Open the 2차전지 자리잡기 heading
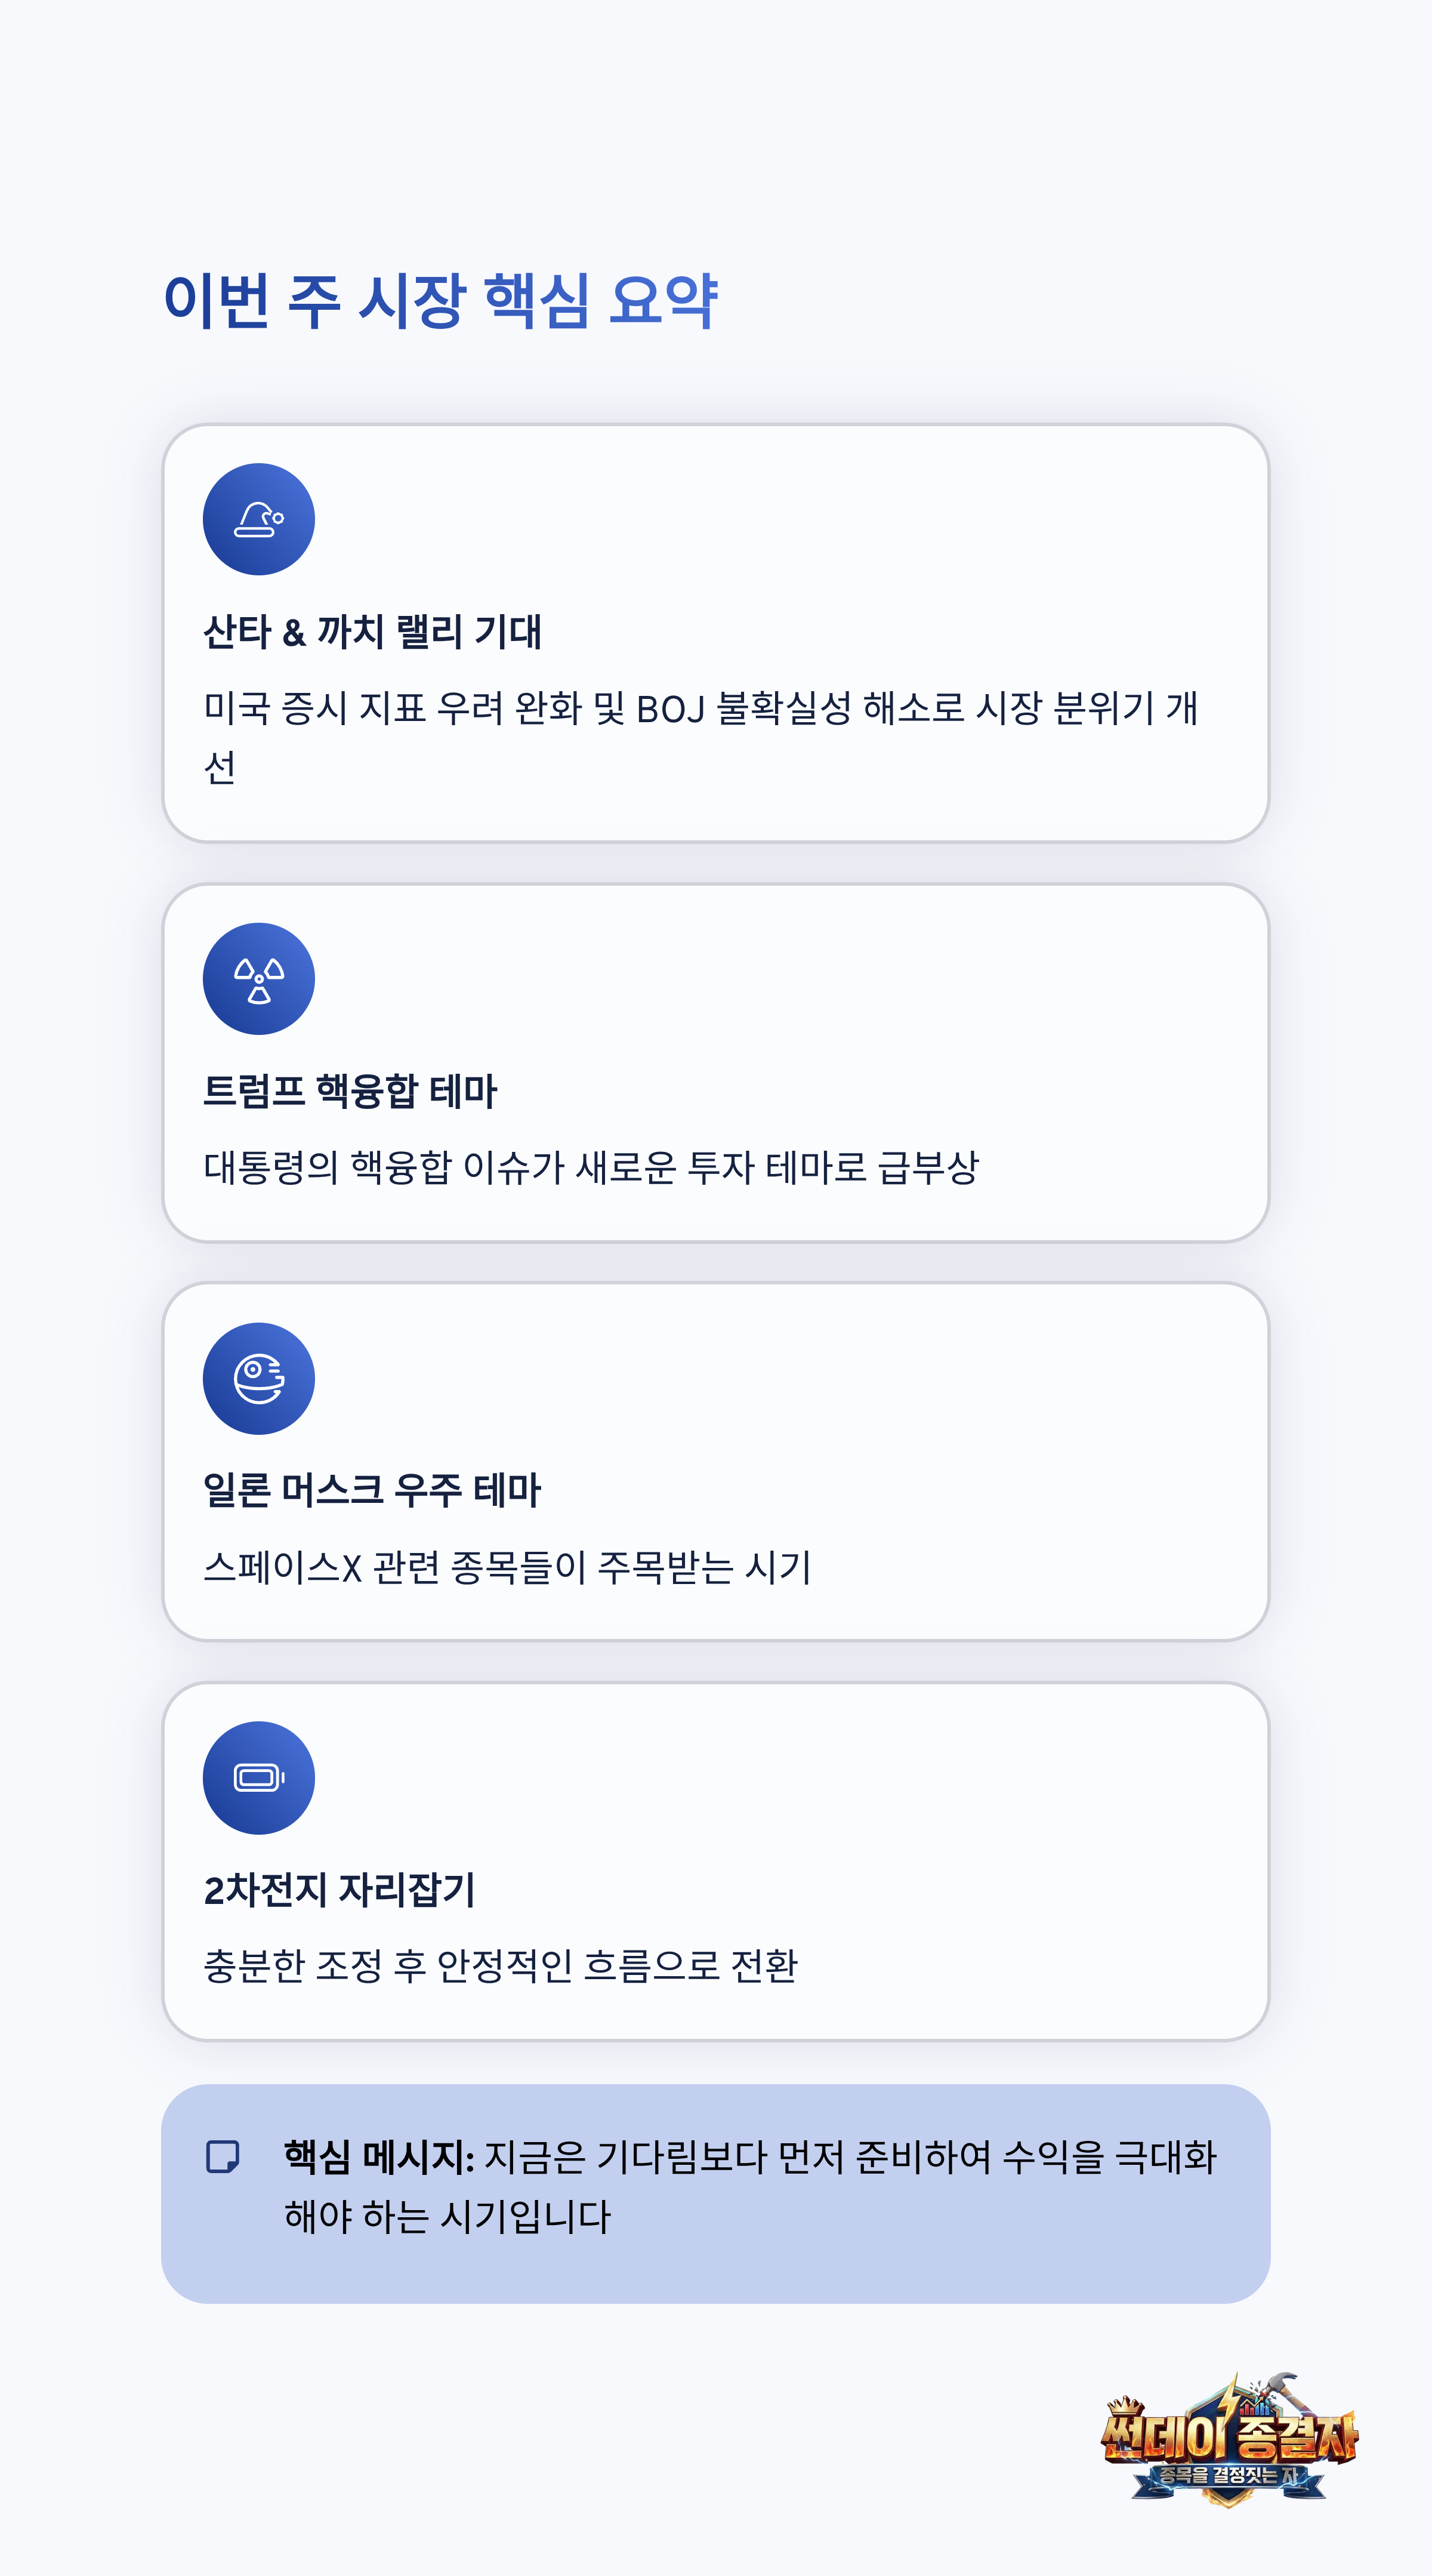The width and height of the screenshot is (1432, 2576). click(x=339, y=1890)
